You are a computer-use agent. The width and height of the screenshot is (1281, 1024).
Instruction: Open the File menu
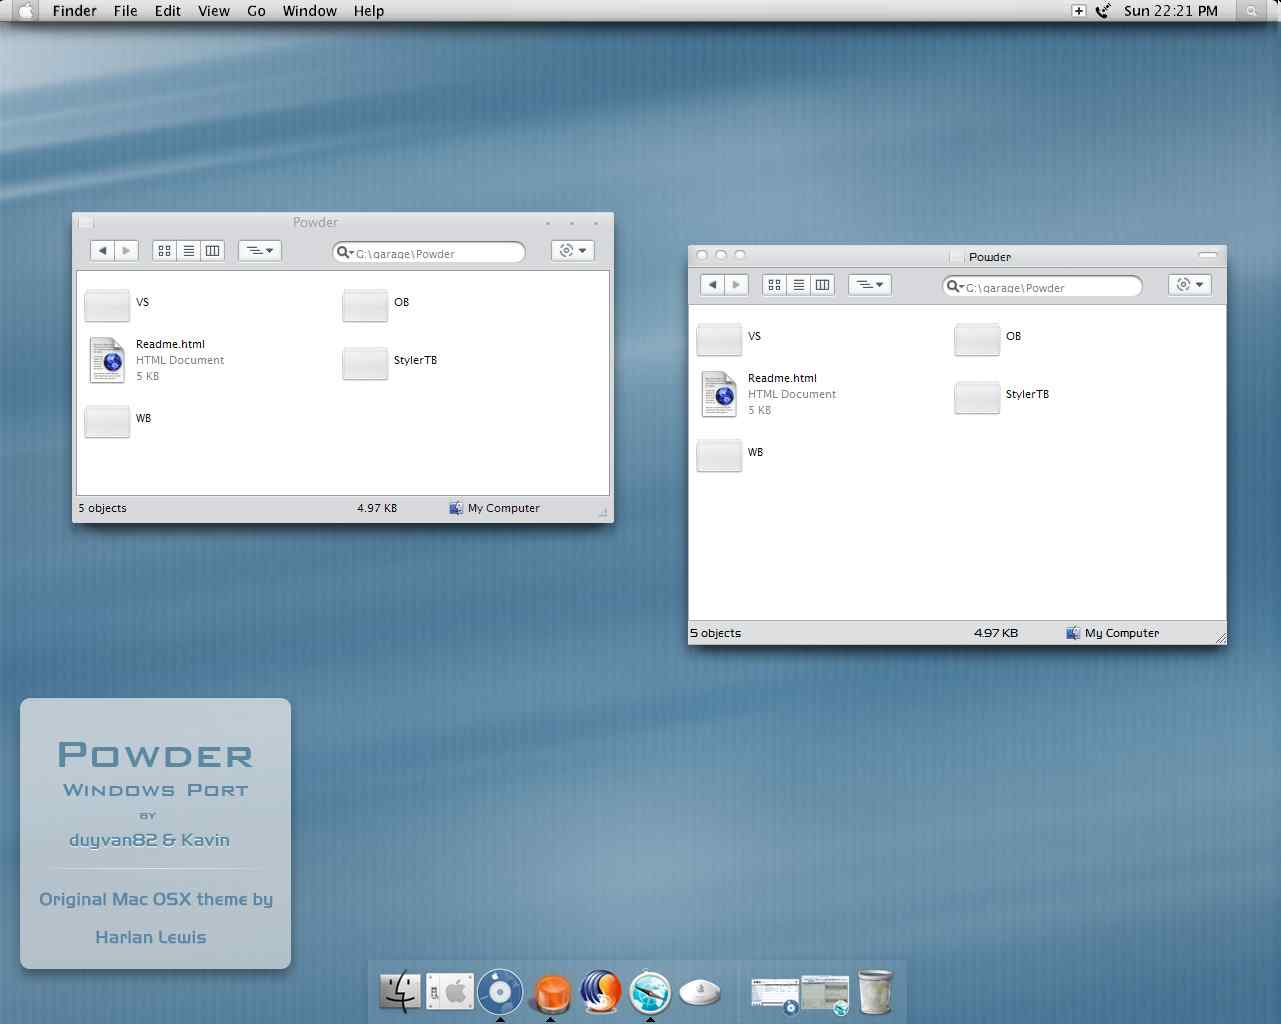point(126,11)
